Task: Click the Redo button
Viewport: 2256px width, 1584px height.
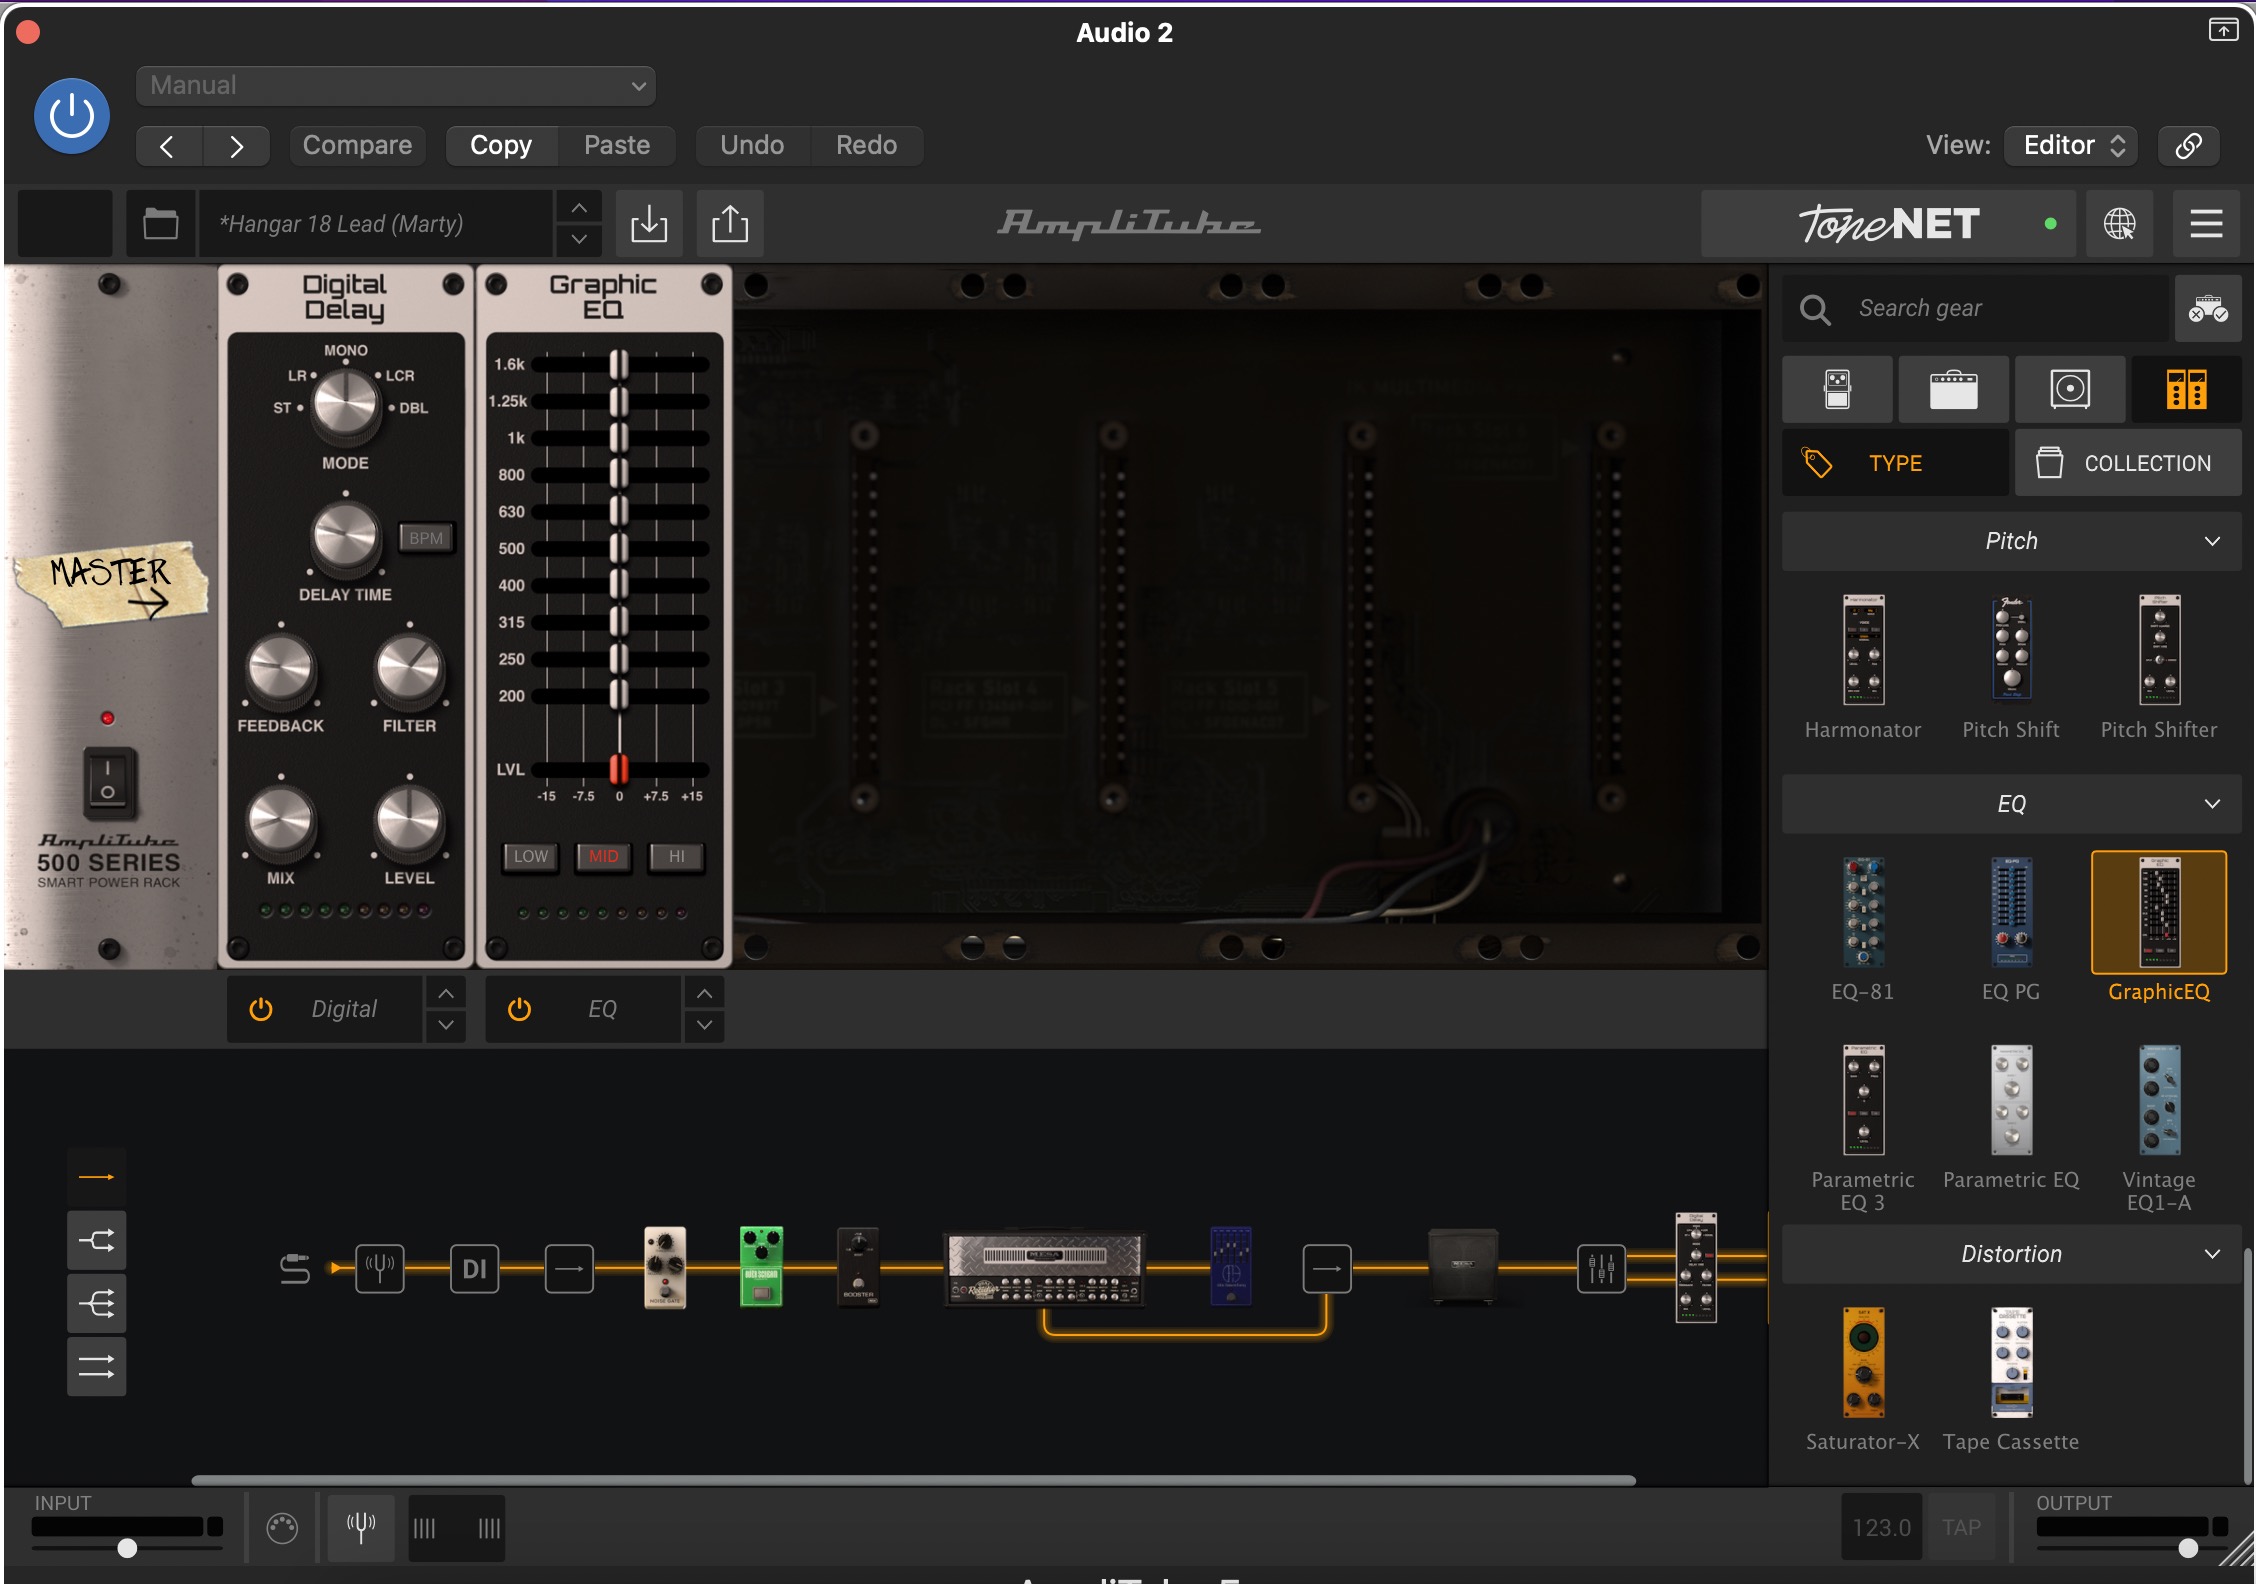Action: [x=866, y=145]
